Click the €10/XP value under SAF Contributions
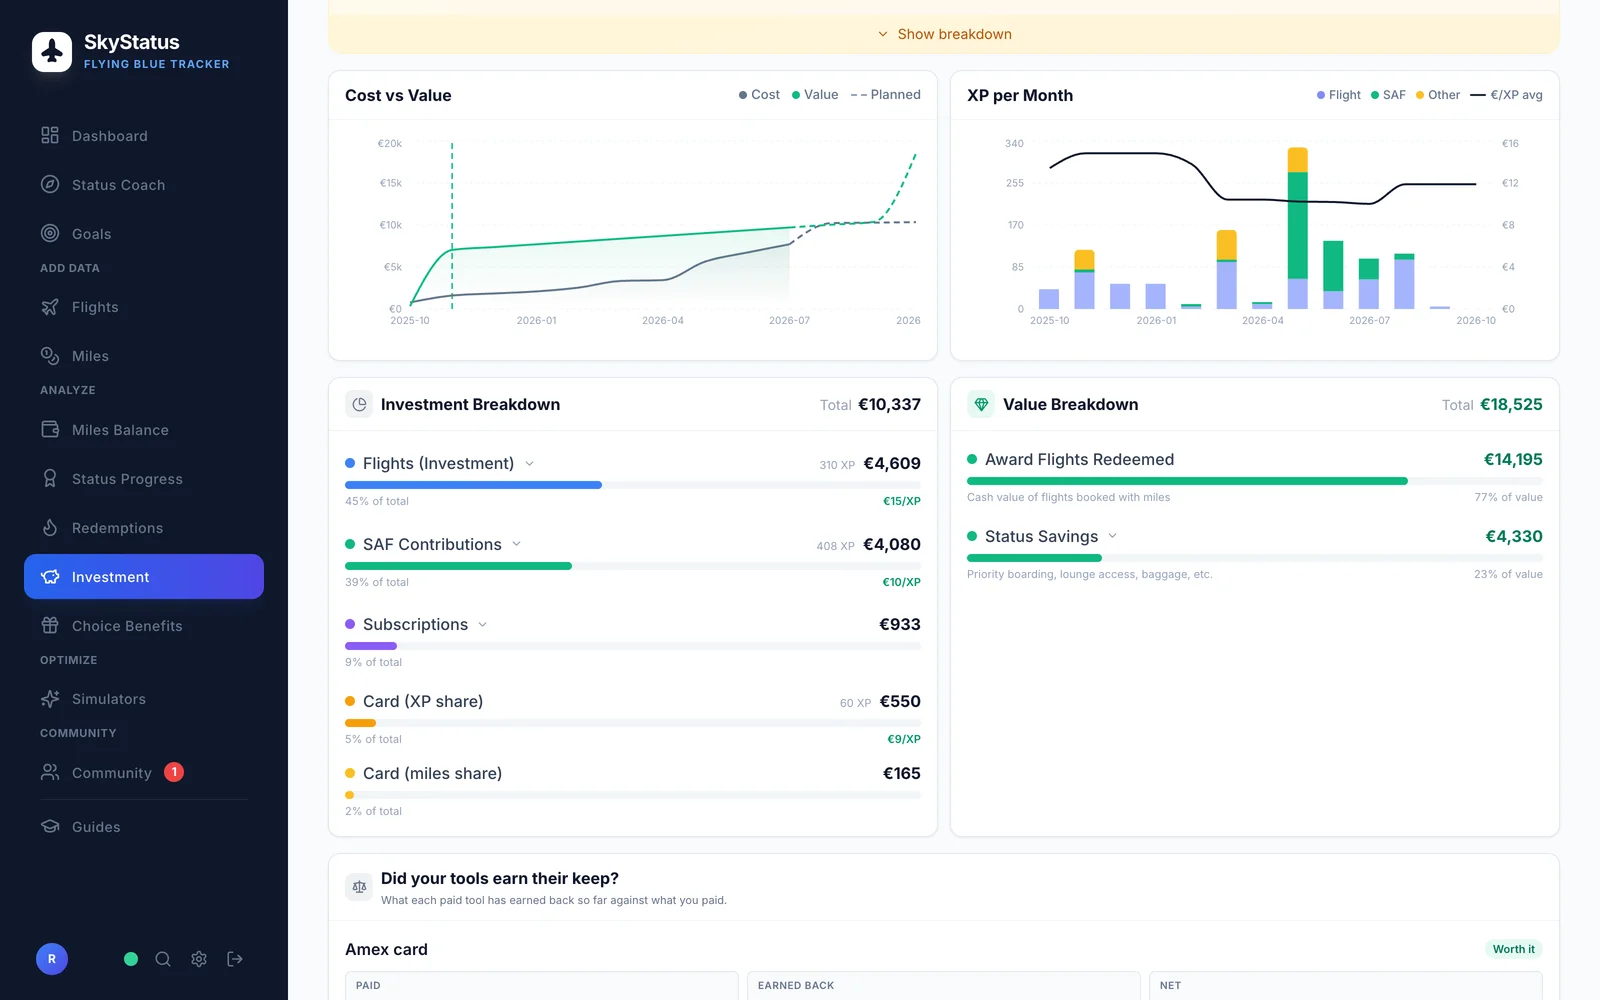The image size is (1600, 1000). [x=901, y=582]
